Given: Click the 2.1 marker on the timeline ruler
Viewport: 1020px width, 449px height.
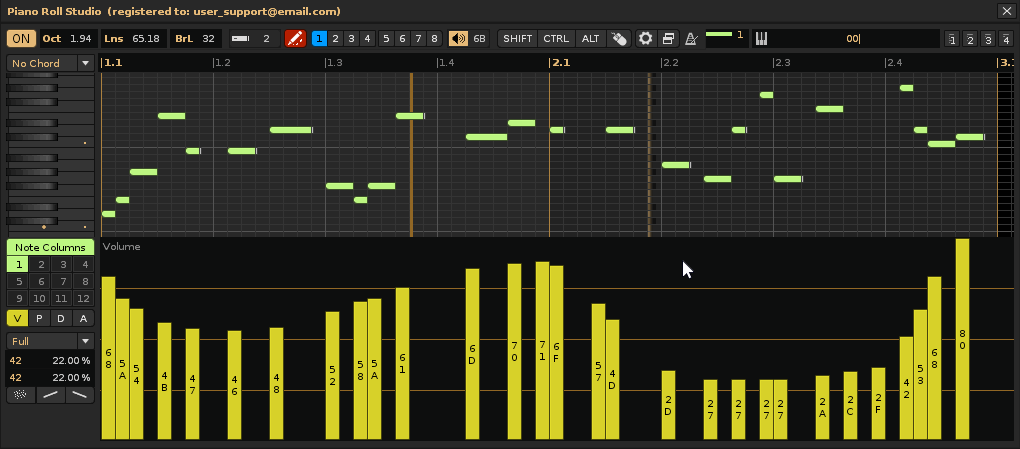Looking at the screenshot, I should 561,63.
